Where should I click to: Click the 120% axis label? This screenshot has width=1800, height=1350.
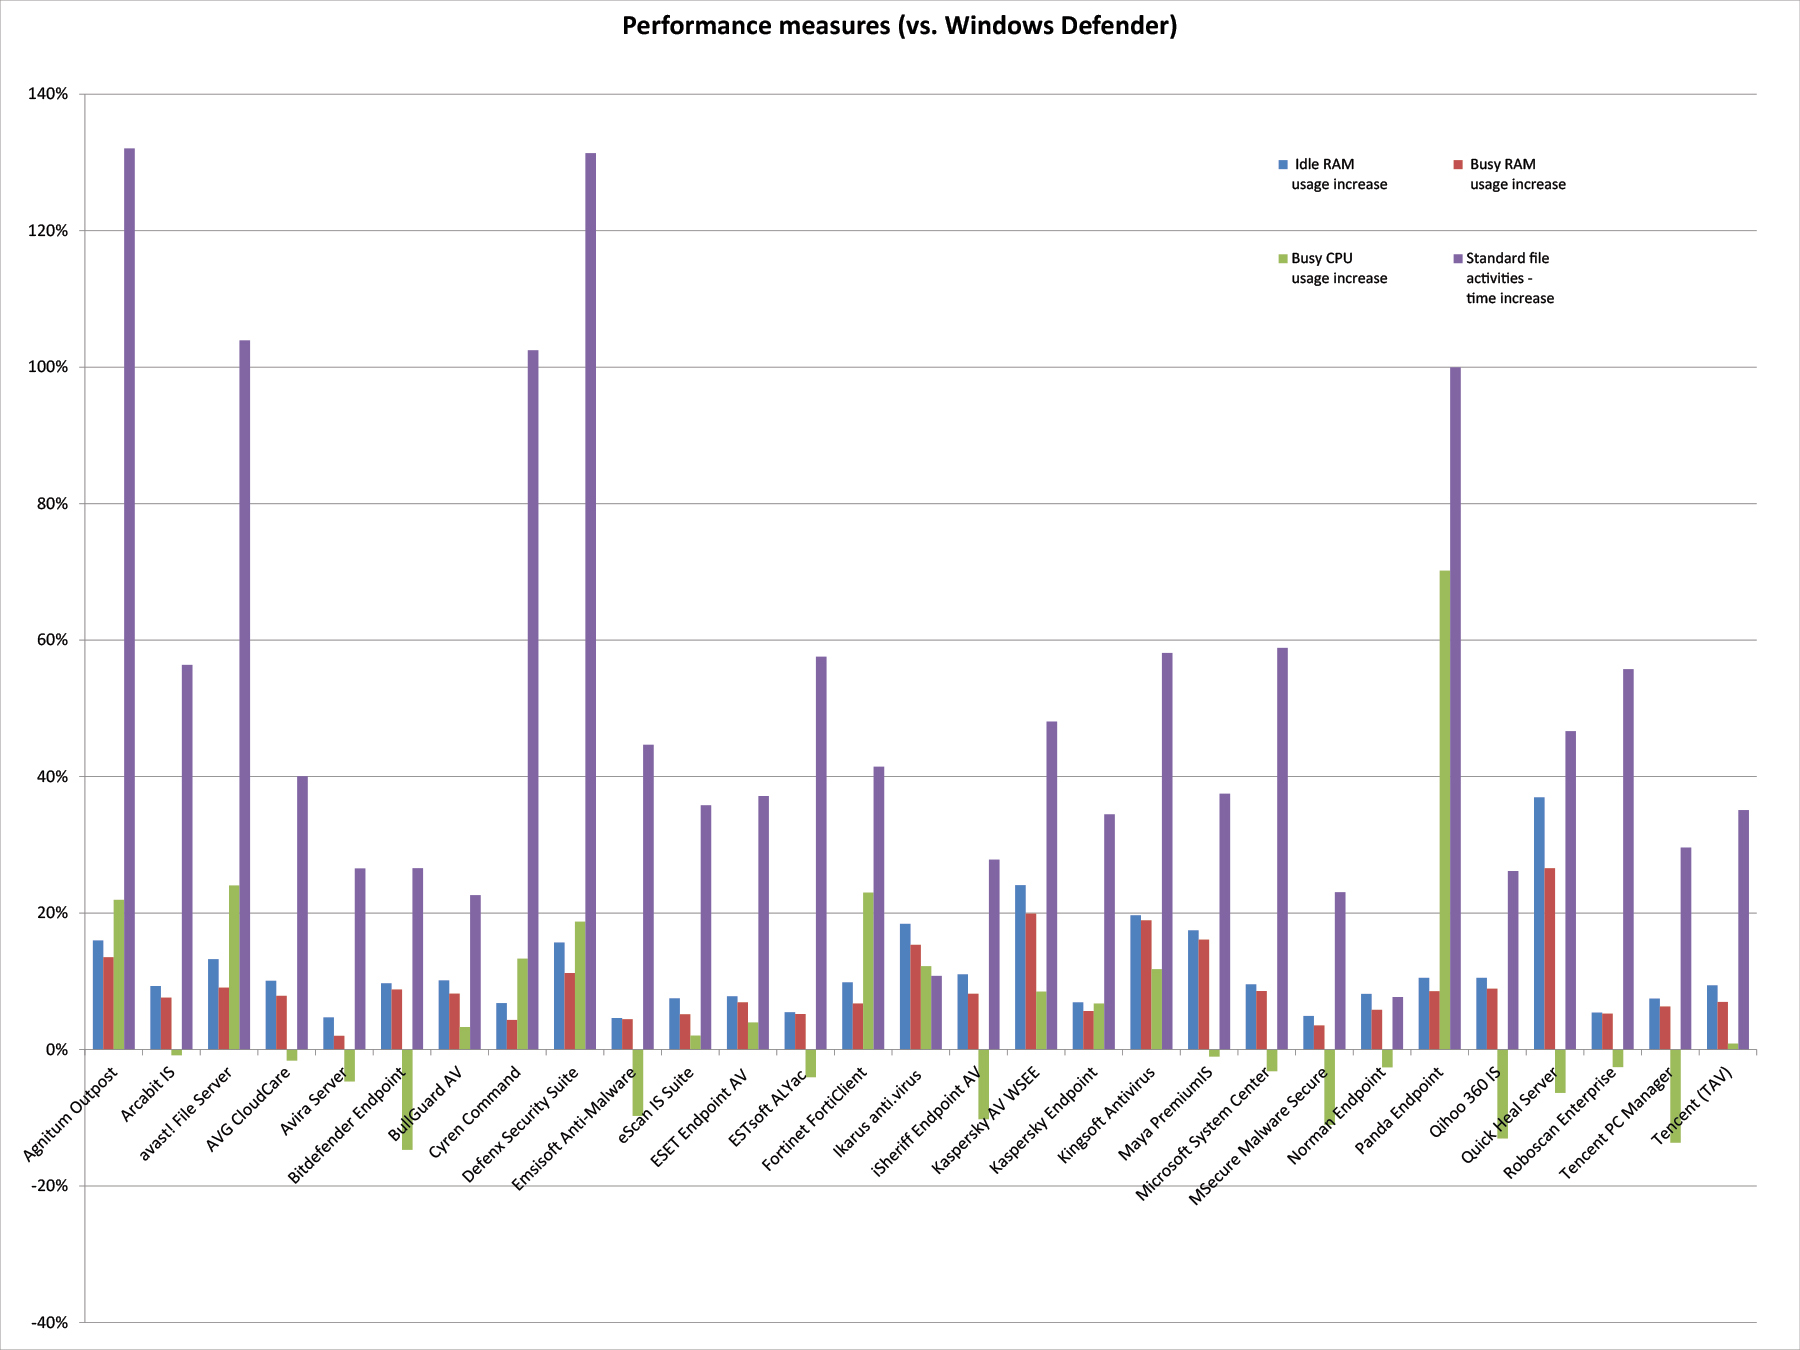tap(49, 231)
